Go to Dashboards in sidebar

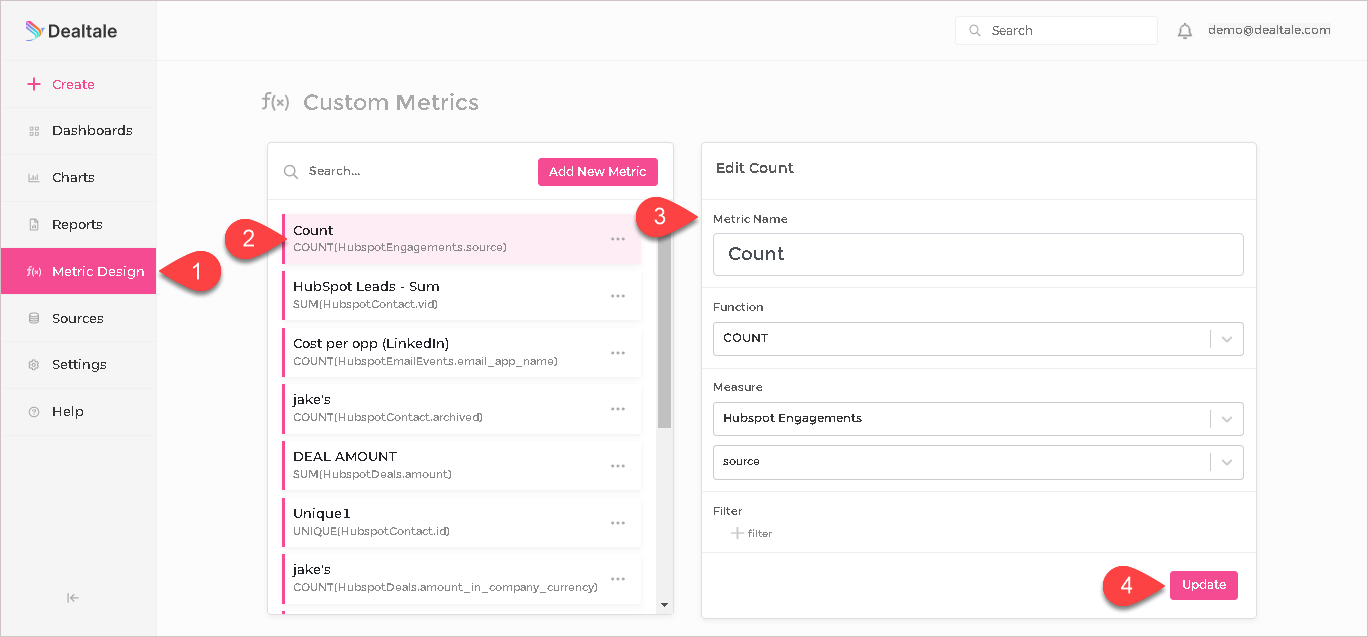click(x=78, y=131)
